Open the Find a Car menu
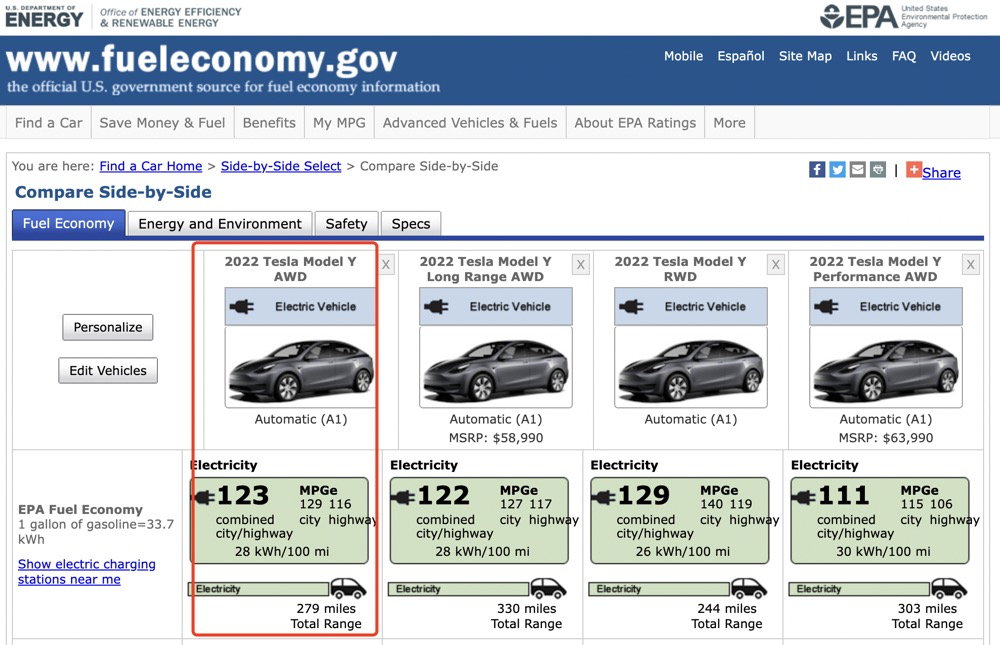This screenshot has width=1000, height=645. coord(48,122)
